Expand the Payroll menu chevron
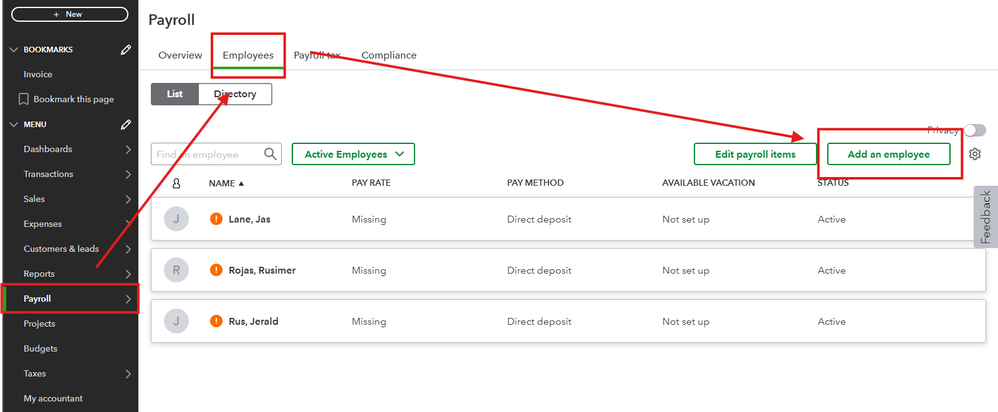This screenshot has height=412, width=998. point(128,299)
